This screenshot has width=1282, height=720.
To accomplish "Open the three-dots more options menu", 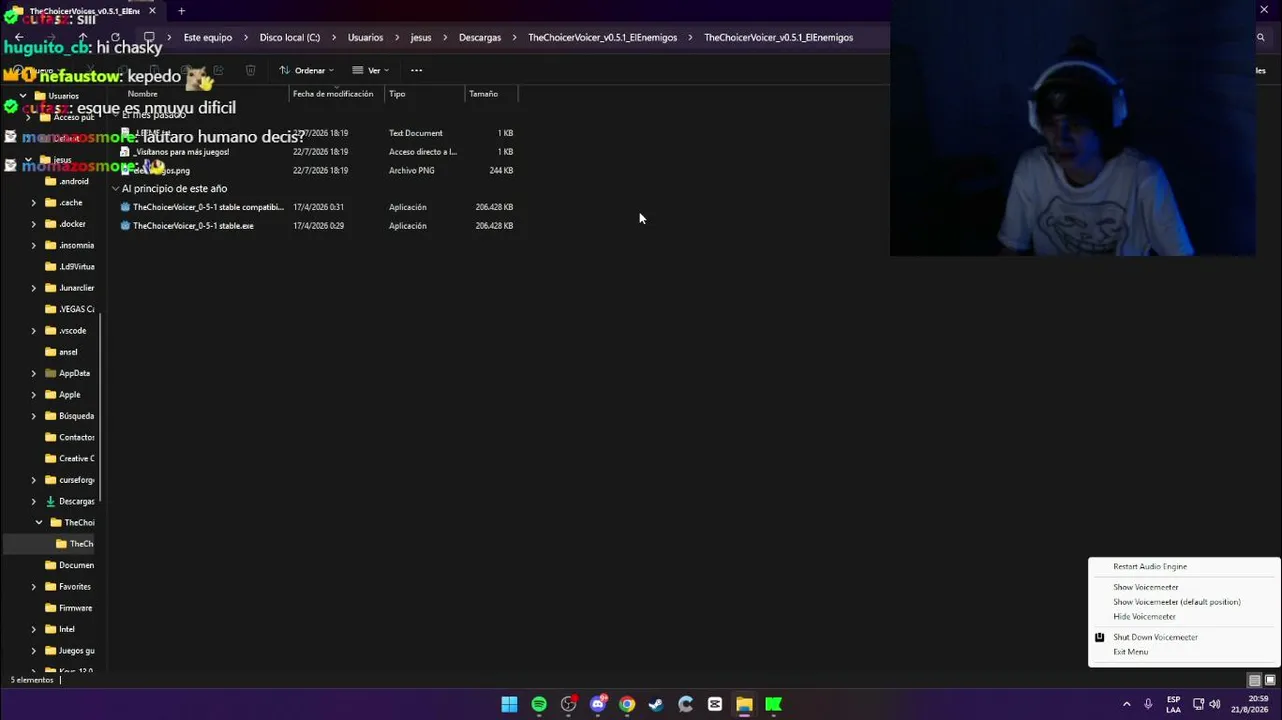I will [x=416, y=70].
